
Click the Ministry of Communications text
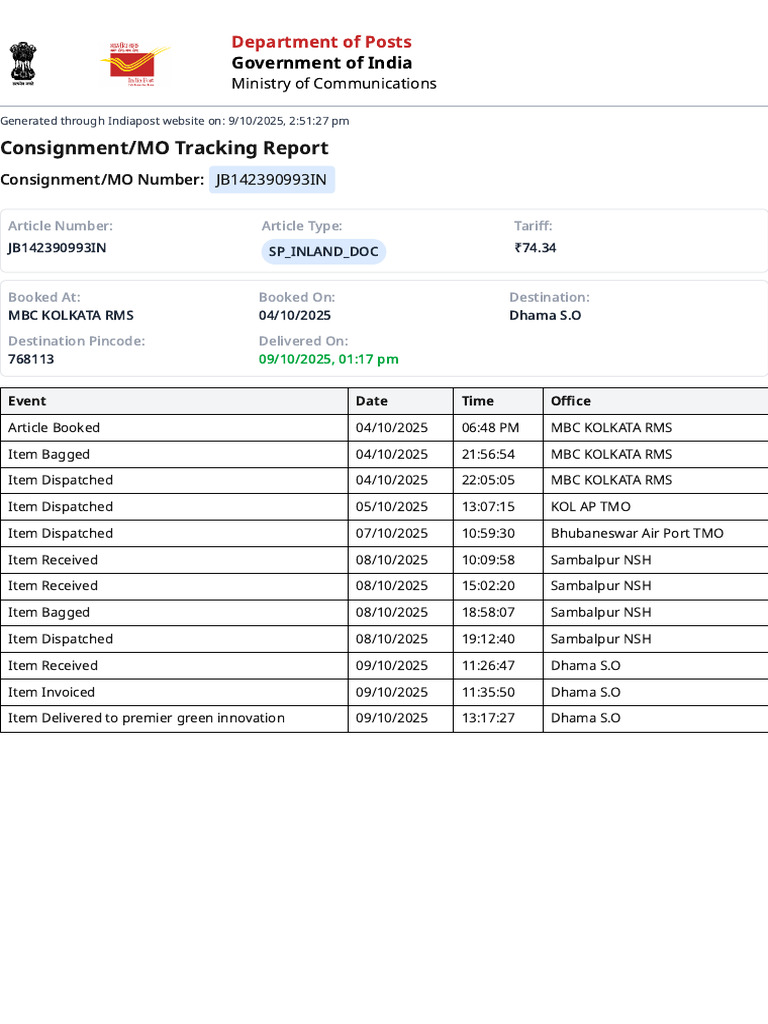(334, 84)
